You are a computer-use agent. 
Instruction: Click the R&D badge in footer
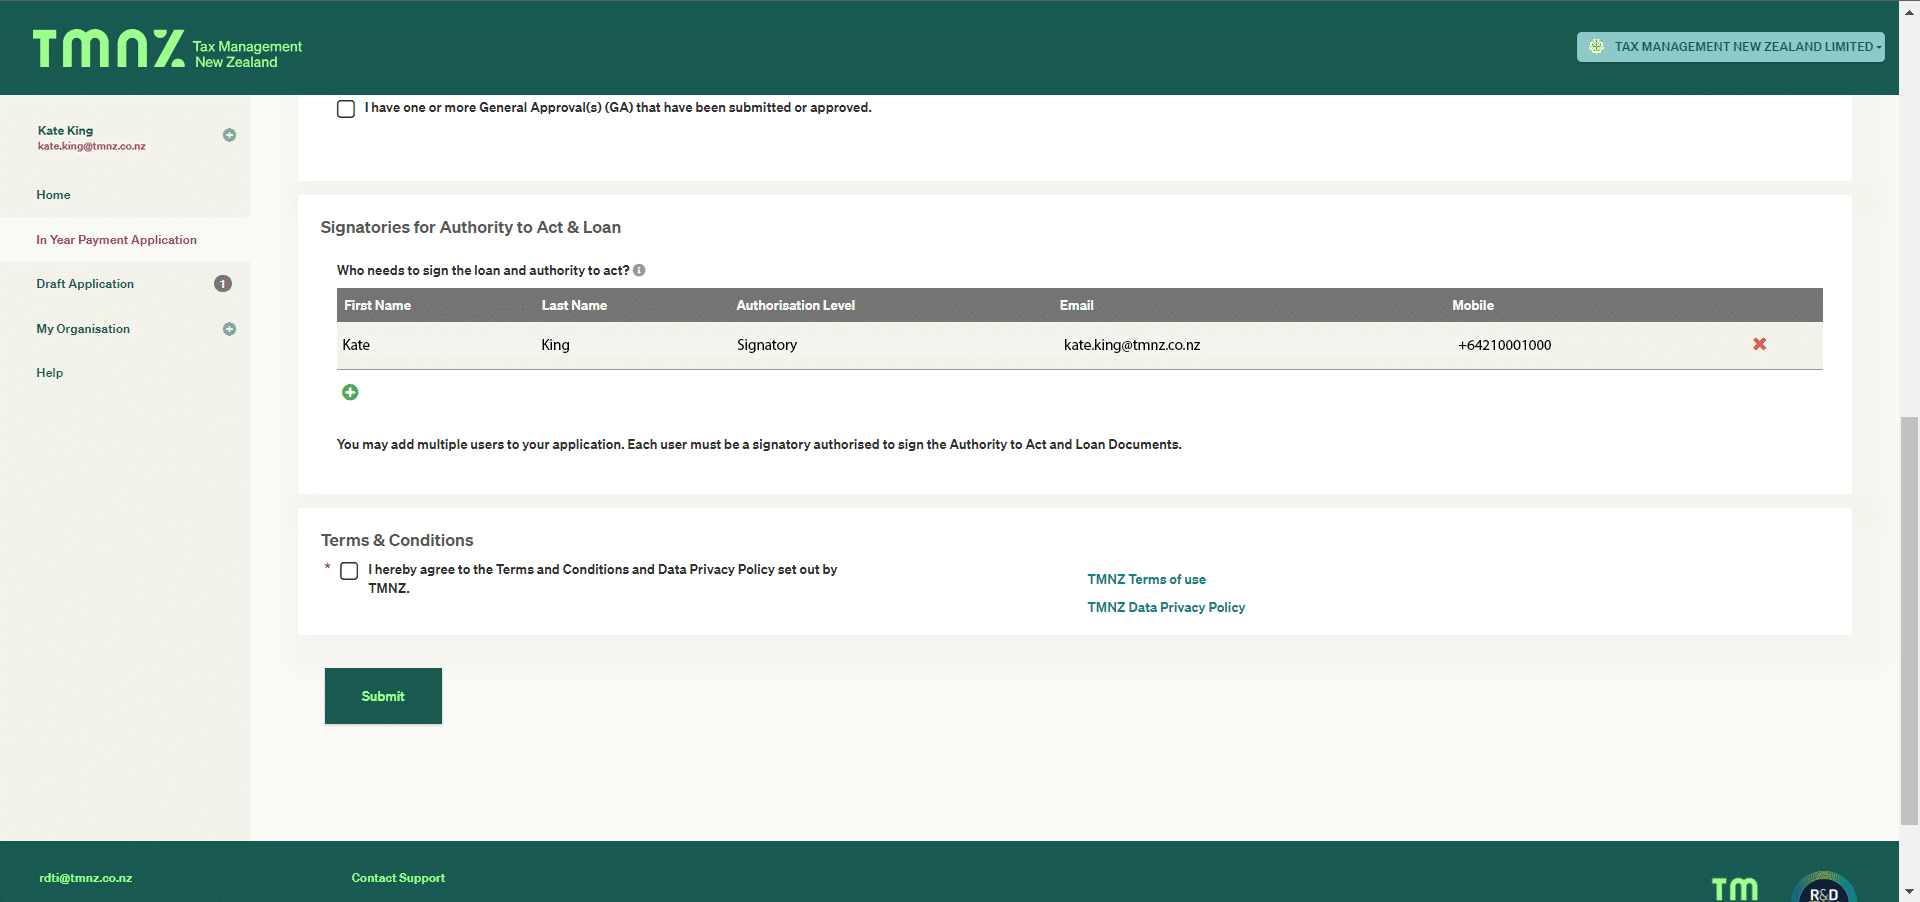[1823, 889]
